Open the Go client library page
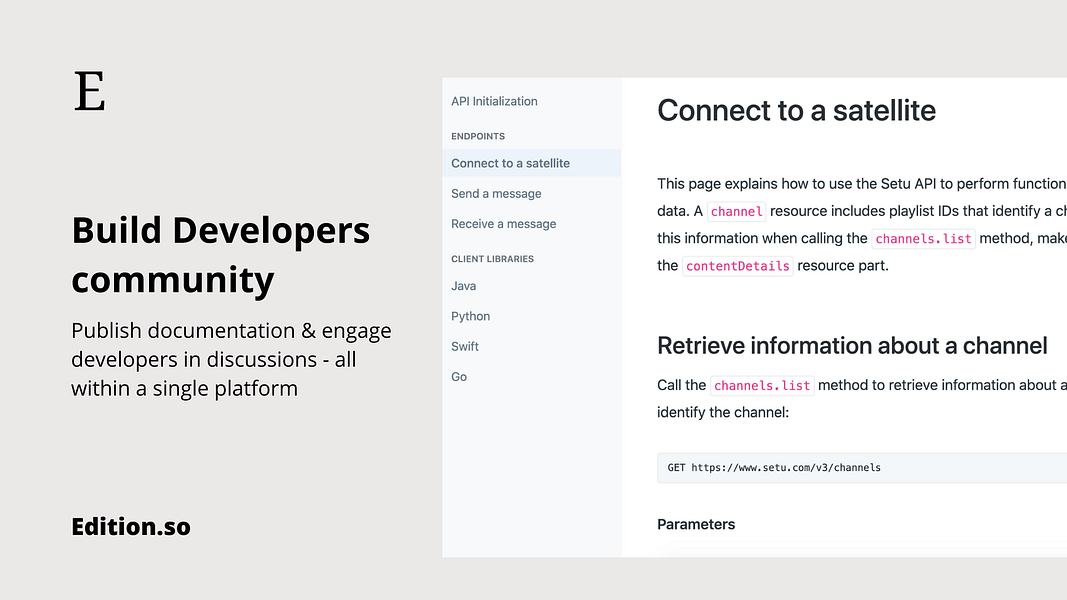The height and width of the screenshot is (600, 1067). [x=459, y=377]
